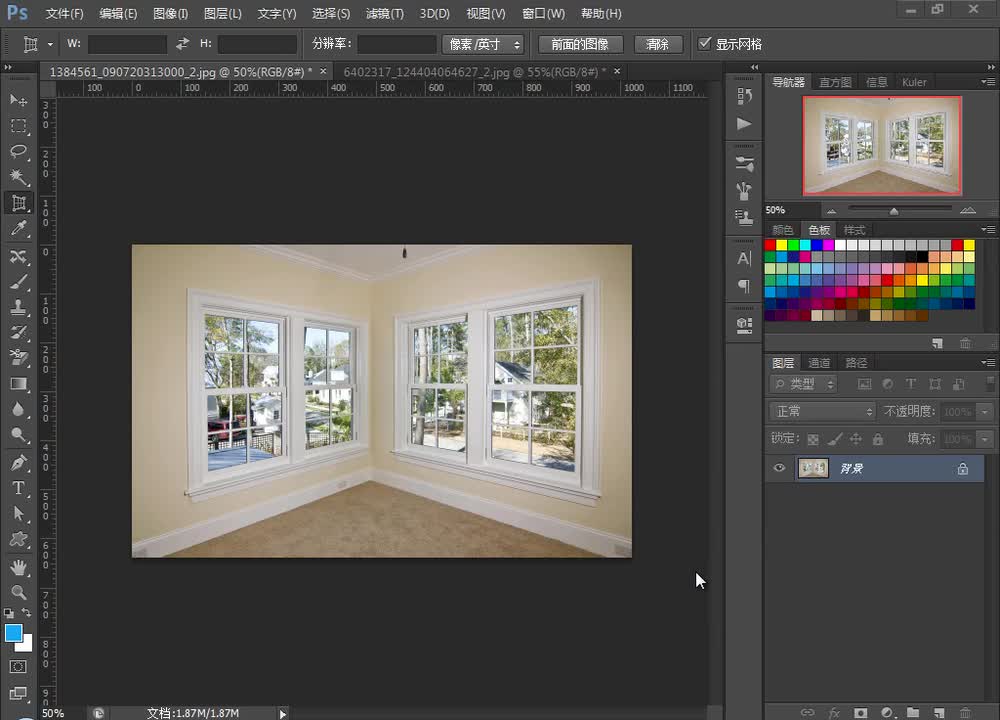1000x720 pixels.
Task: Reset default foreground and background colors
Action: tap(9, 613)
